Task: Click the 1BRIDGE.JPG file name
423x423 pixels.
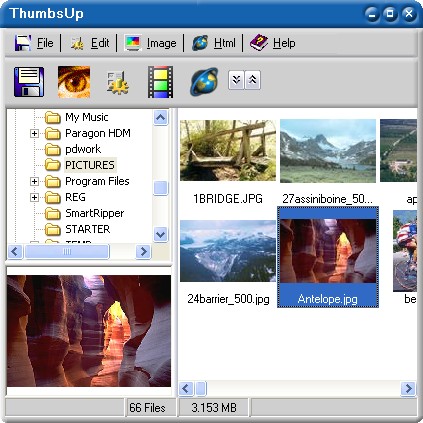Action: click(228, 199)
